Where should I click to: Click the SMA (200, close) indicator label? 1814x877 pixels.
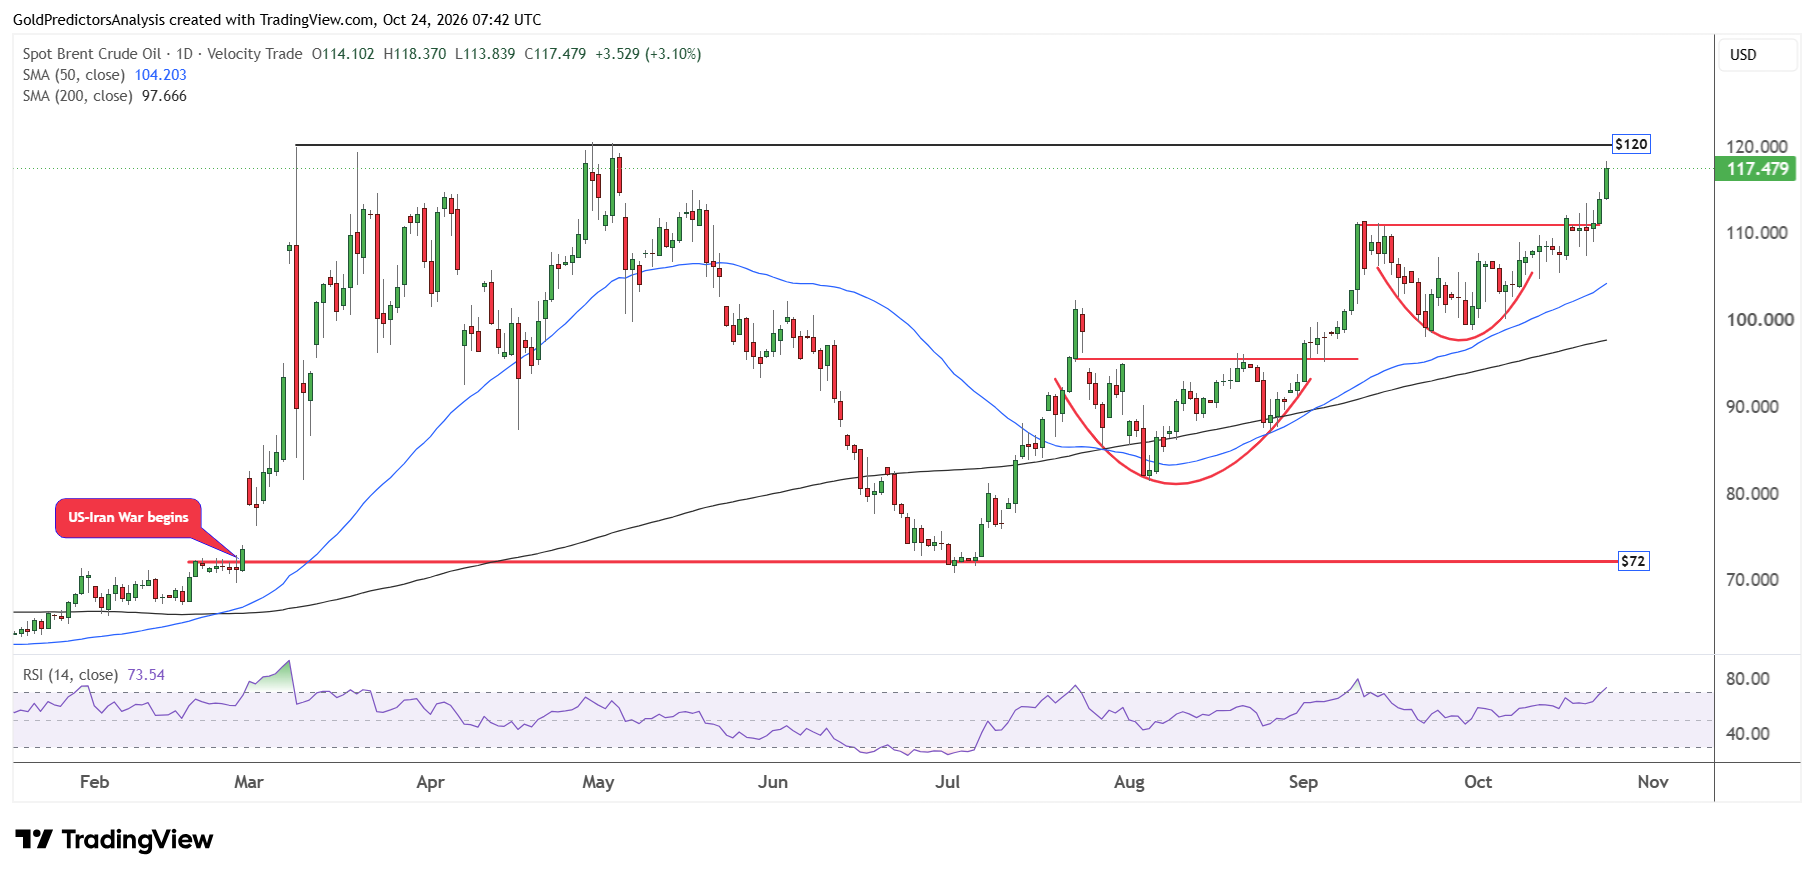(x=78, y=96)
